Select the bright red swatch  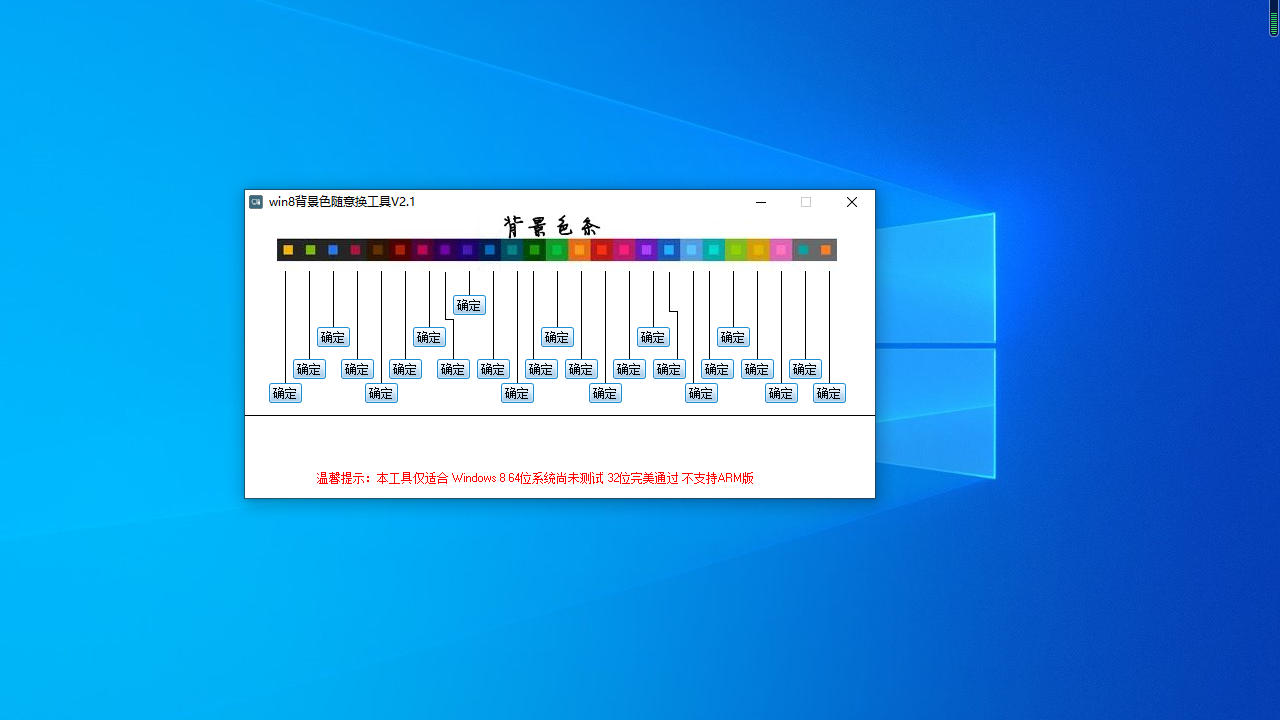602,250
